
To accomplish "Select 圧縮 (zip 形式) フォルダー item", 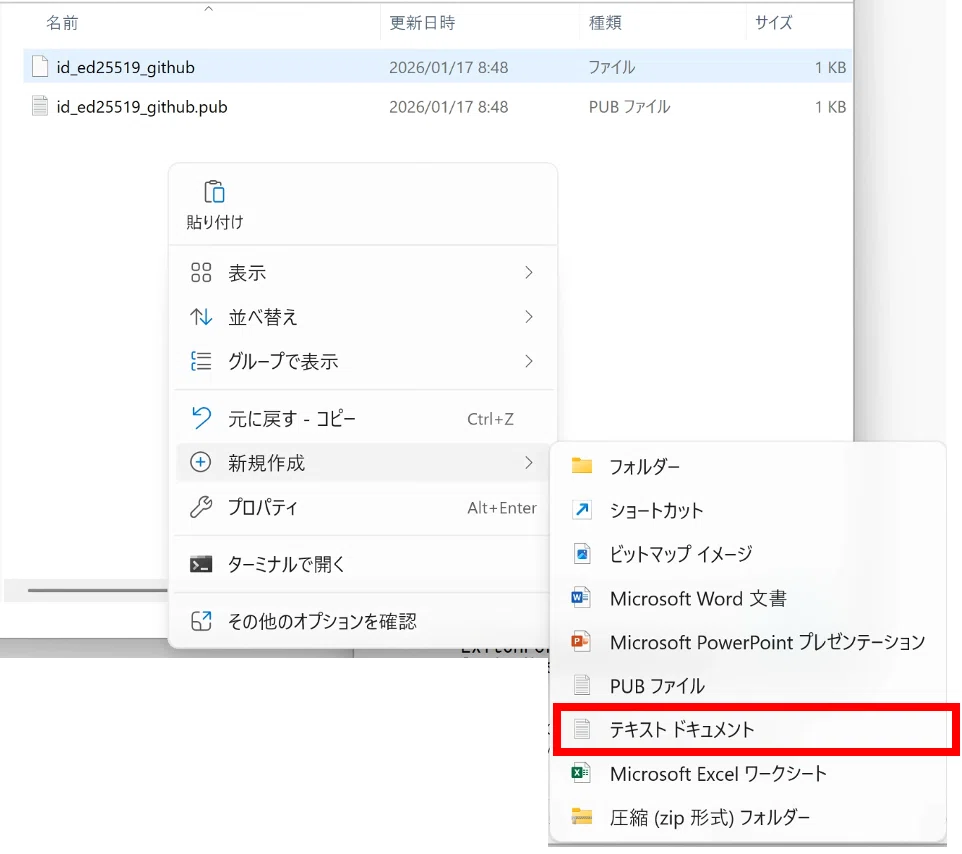I will click(748, 817).
